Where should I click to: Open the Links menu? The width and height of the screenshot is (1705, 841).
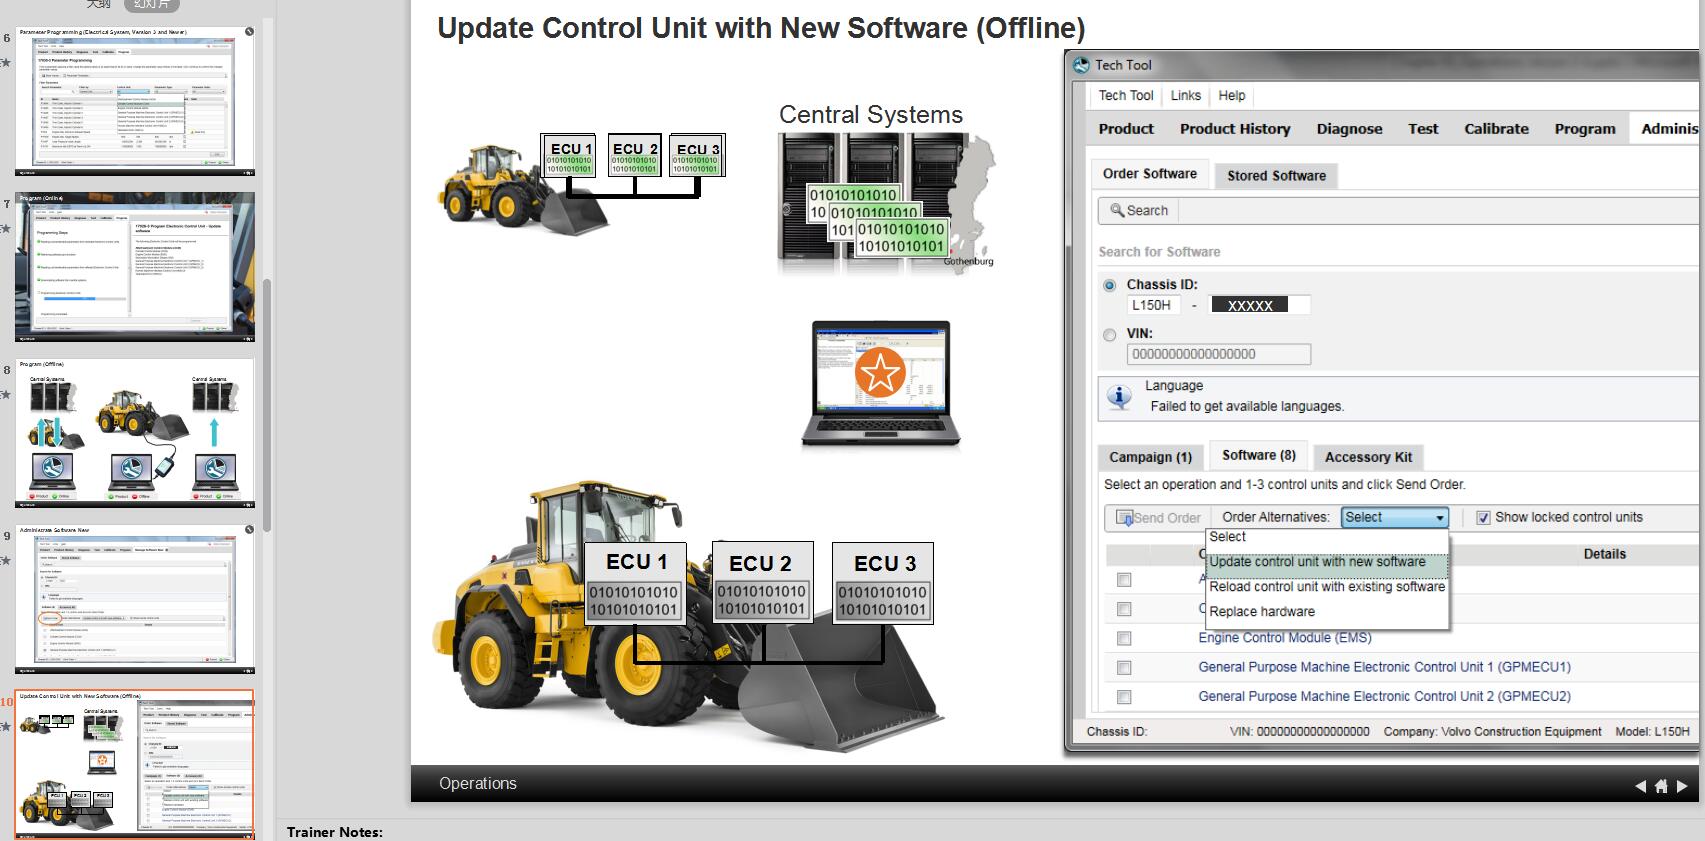coord(1186,96)
